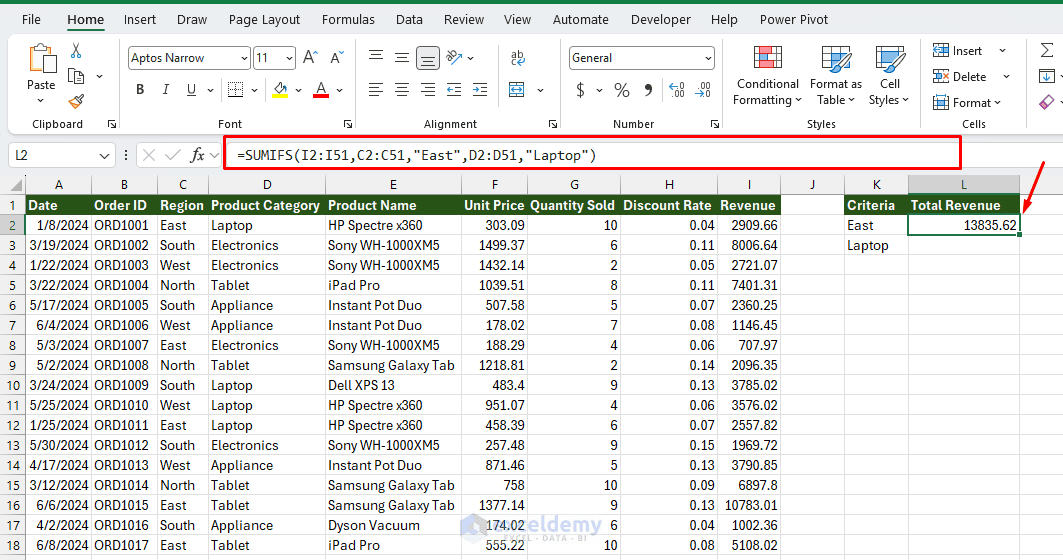Open the Number dialog launcher
This screenshot has width=1063, height=560.
[715, 124]
